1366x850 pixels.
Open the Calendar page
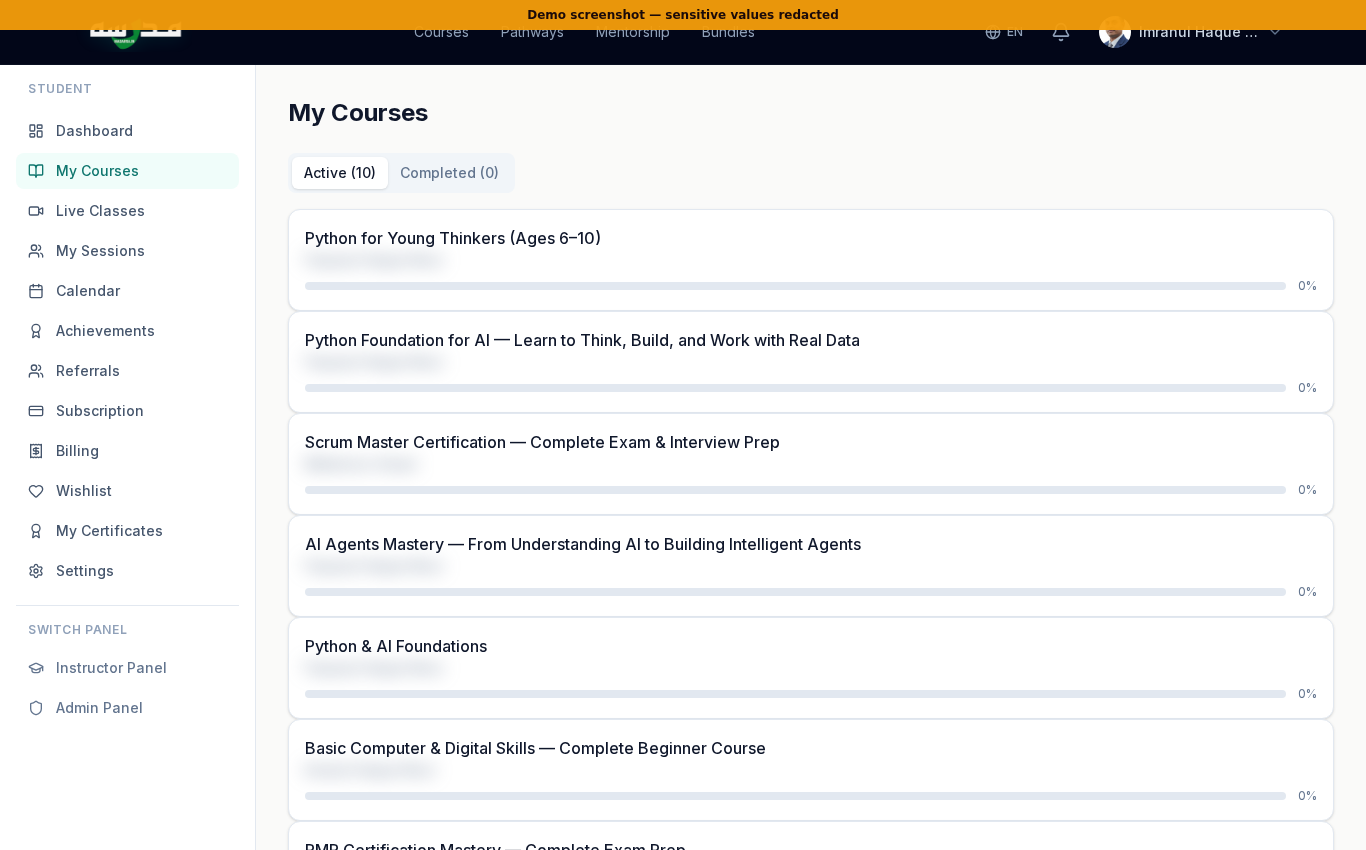coord(127,291)
